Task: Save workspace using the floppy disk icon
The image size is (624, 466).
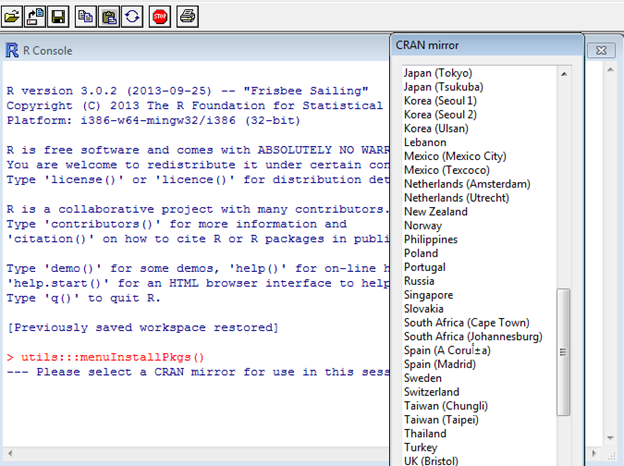Action: click(59, 16)
